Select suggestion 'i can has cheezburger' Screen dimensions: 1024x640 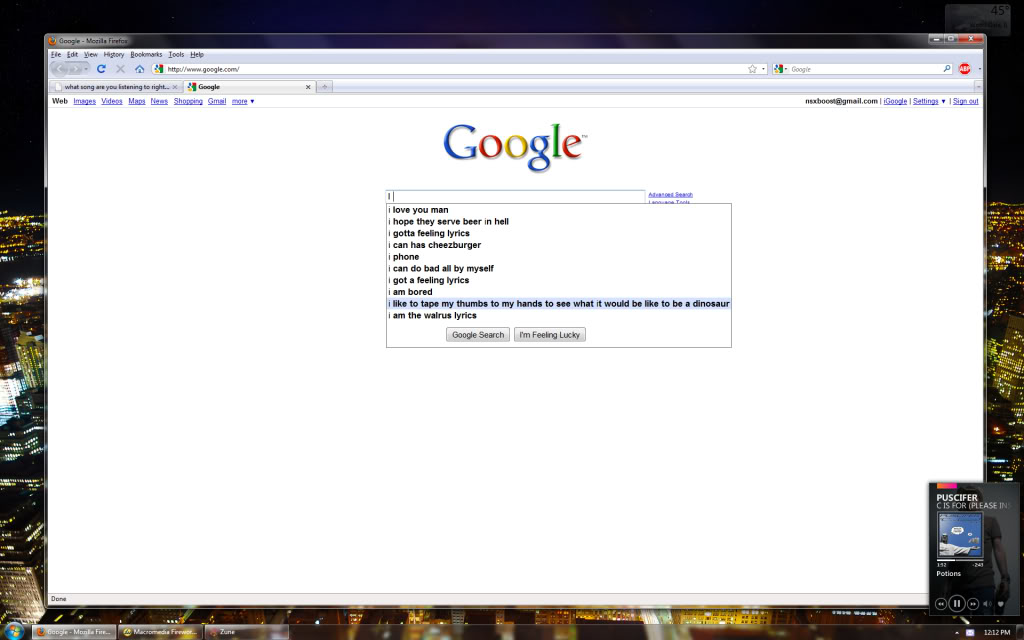(x=559, y=245)
